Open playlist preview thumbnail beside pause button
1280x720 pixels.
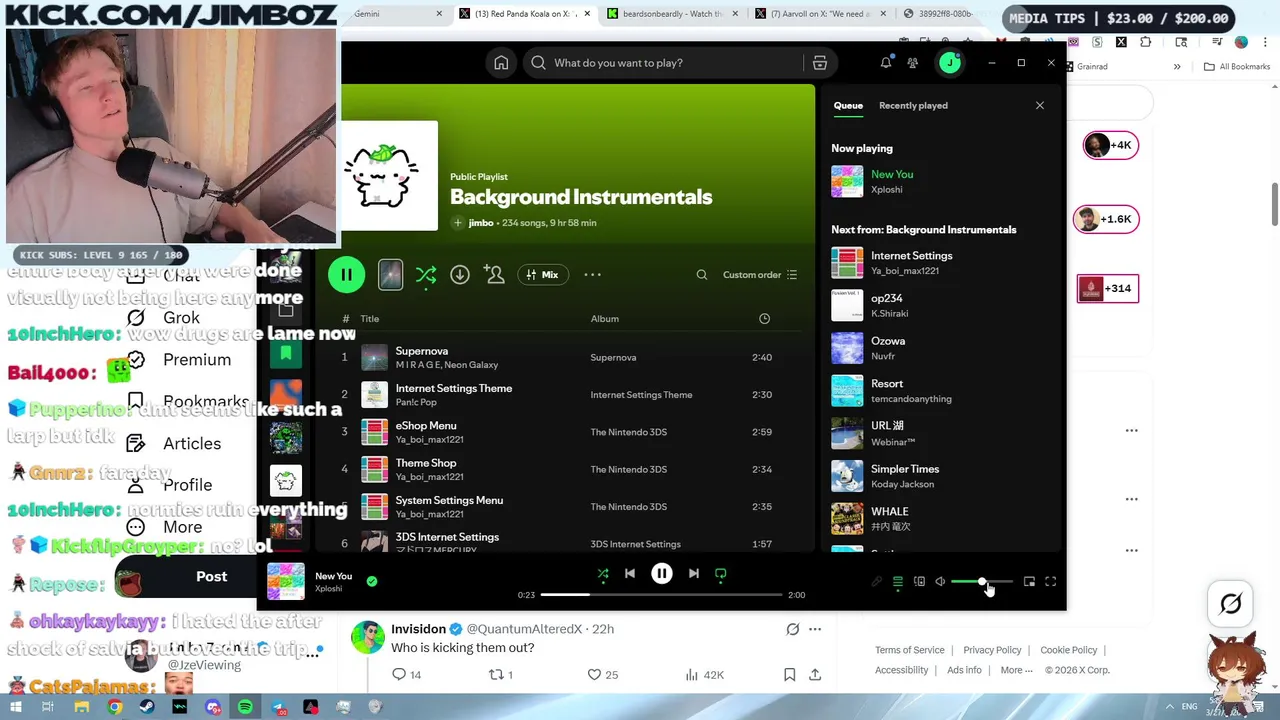[390, 275]
